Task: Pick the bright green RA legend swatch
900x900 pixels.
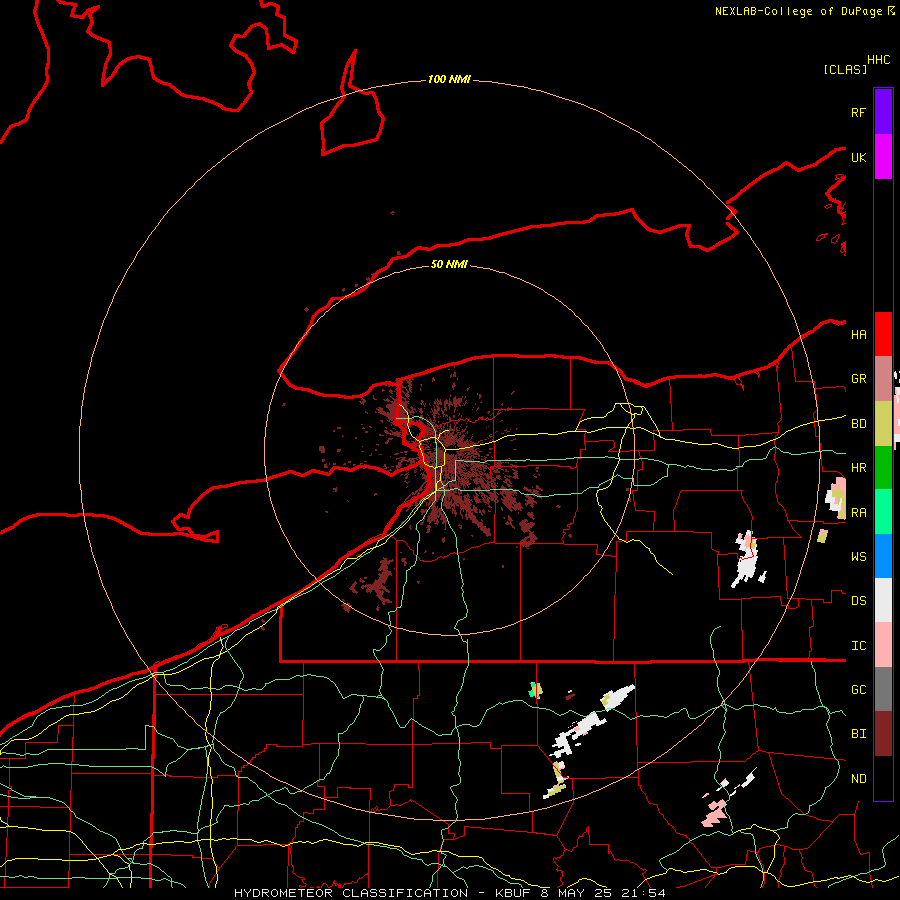Action: pyautogui.click(x=883, y=512)
